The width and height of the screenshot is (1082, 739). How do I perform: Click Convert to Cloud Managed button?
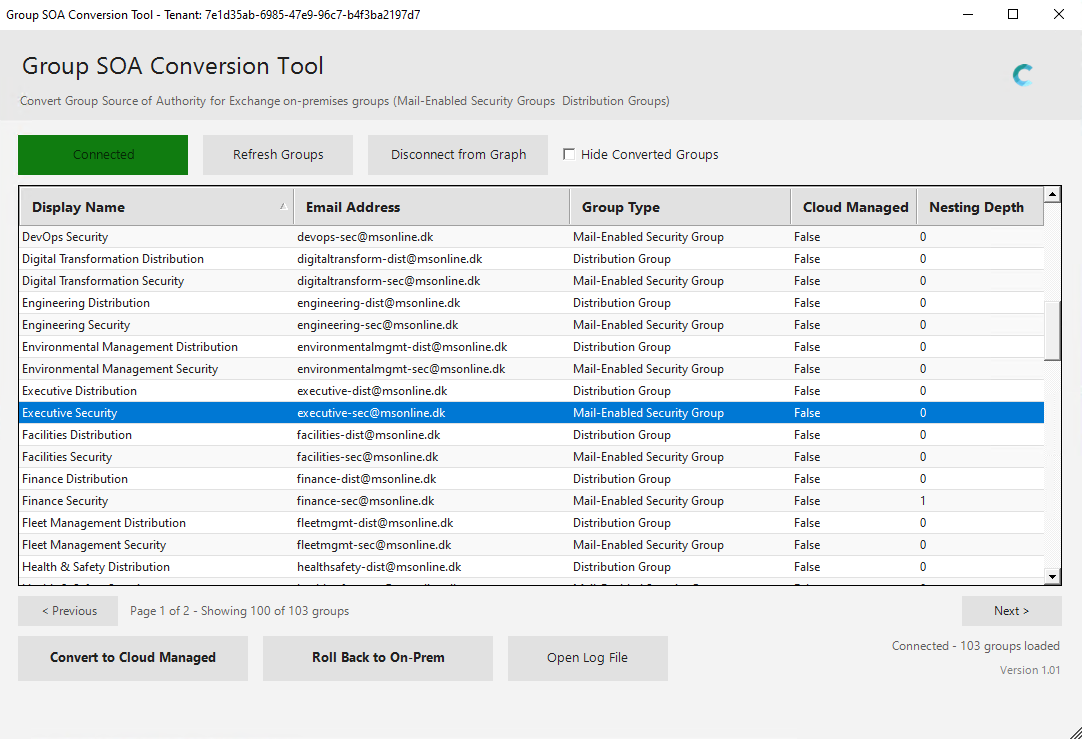click(x=133, y=658)
